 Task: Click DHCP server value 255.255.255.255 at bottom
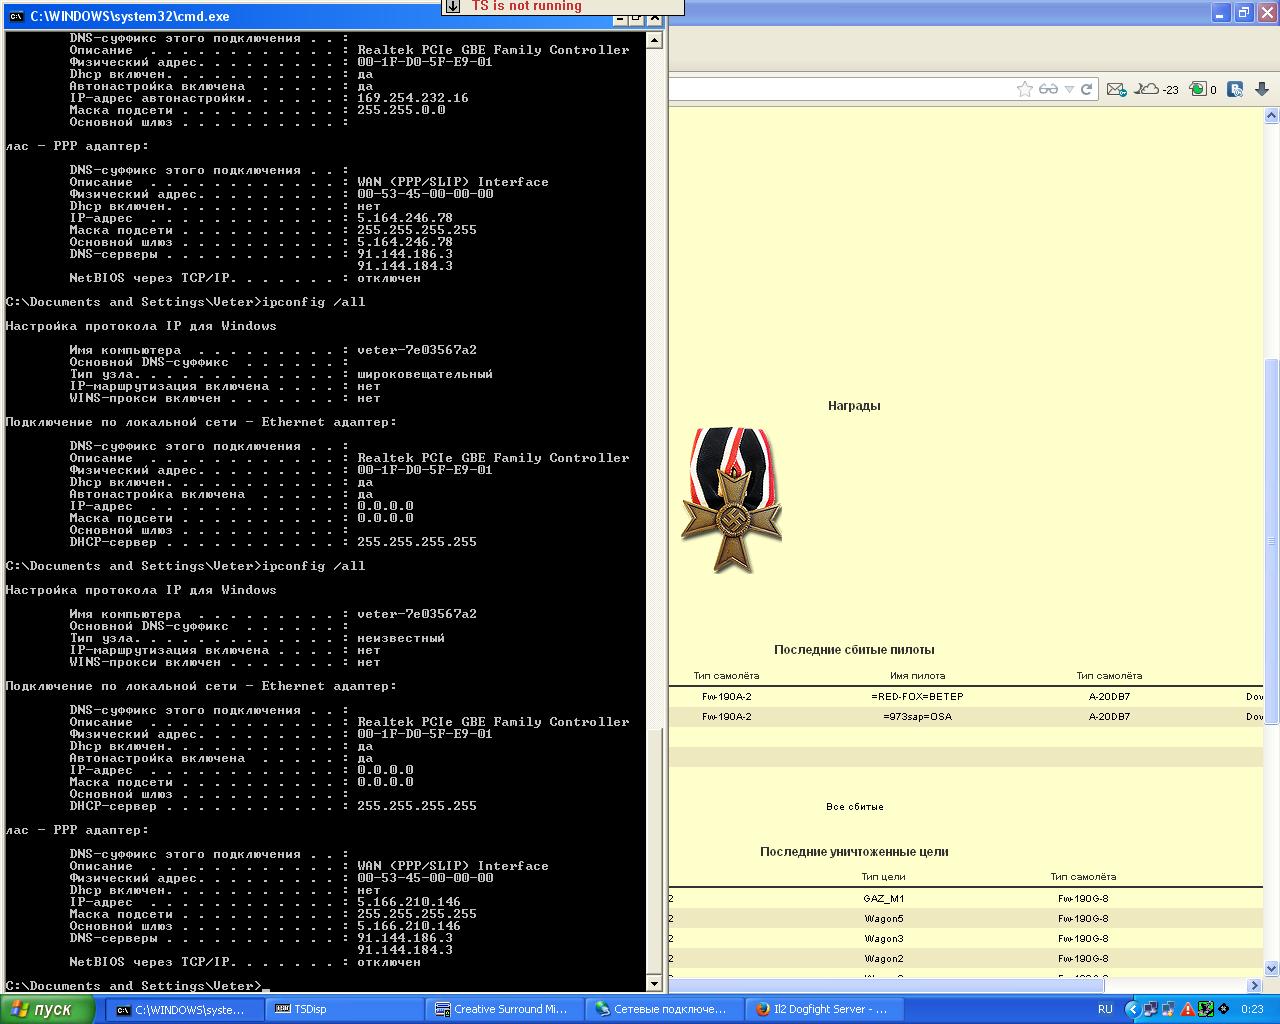417,806
